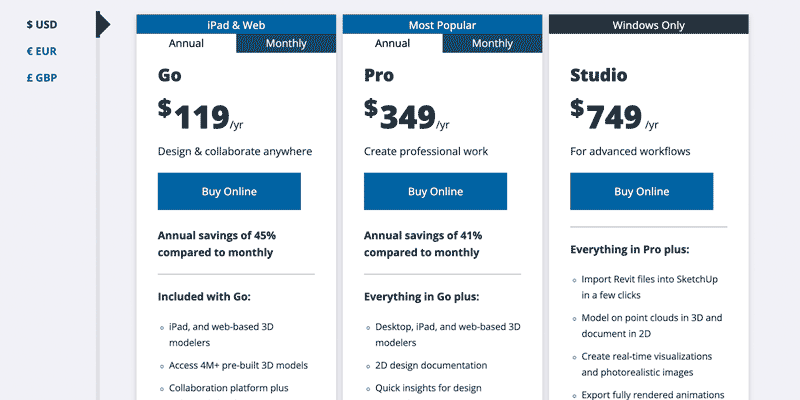Click the Windows Only banner
Image resolution: width=800 pixels, height=400 pixels.
tap(648, 24)
